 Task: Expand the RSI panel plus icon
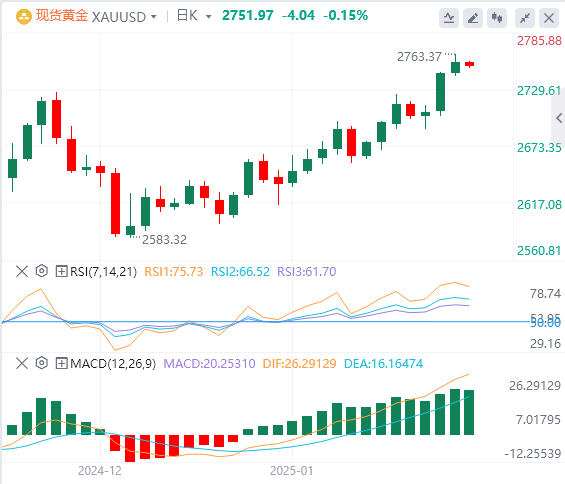point(61,271)
